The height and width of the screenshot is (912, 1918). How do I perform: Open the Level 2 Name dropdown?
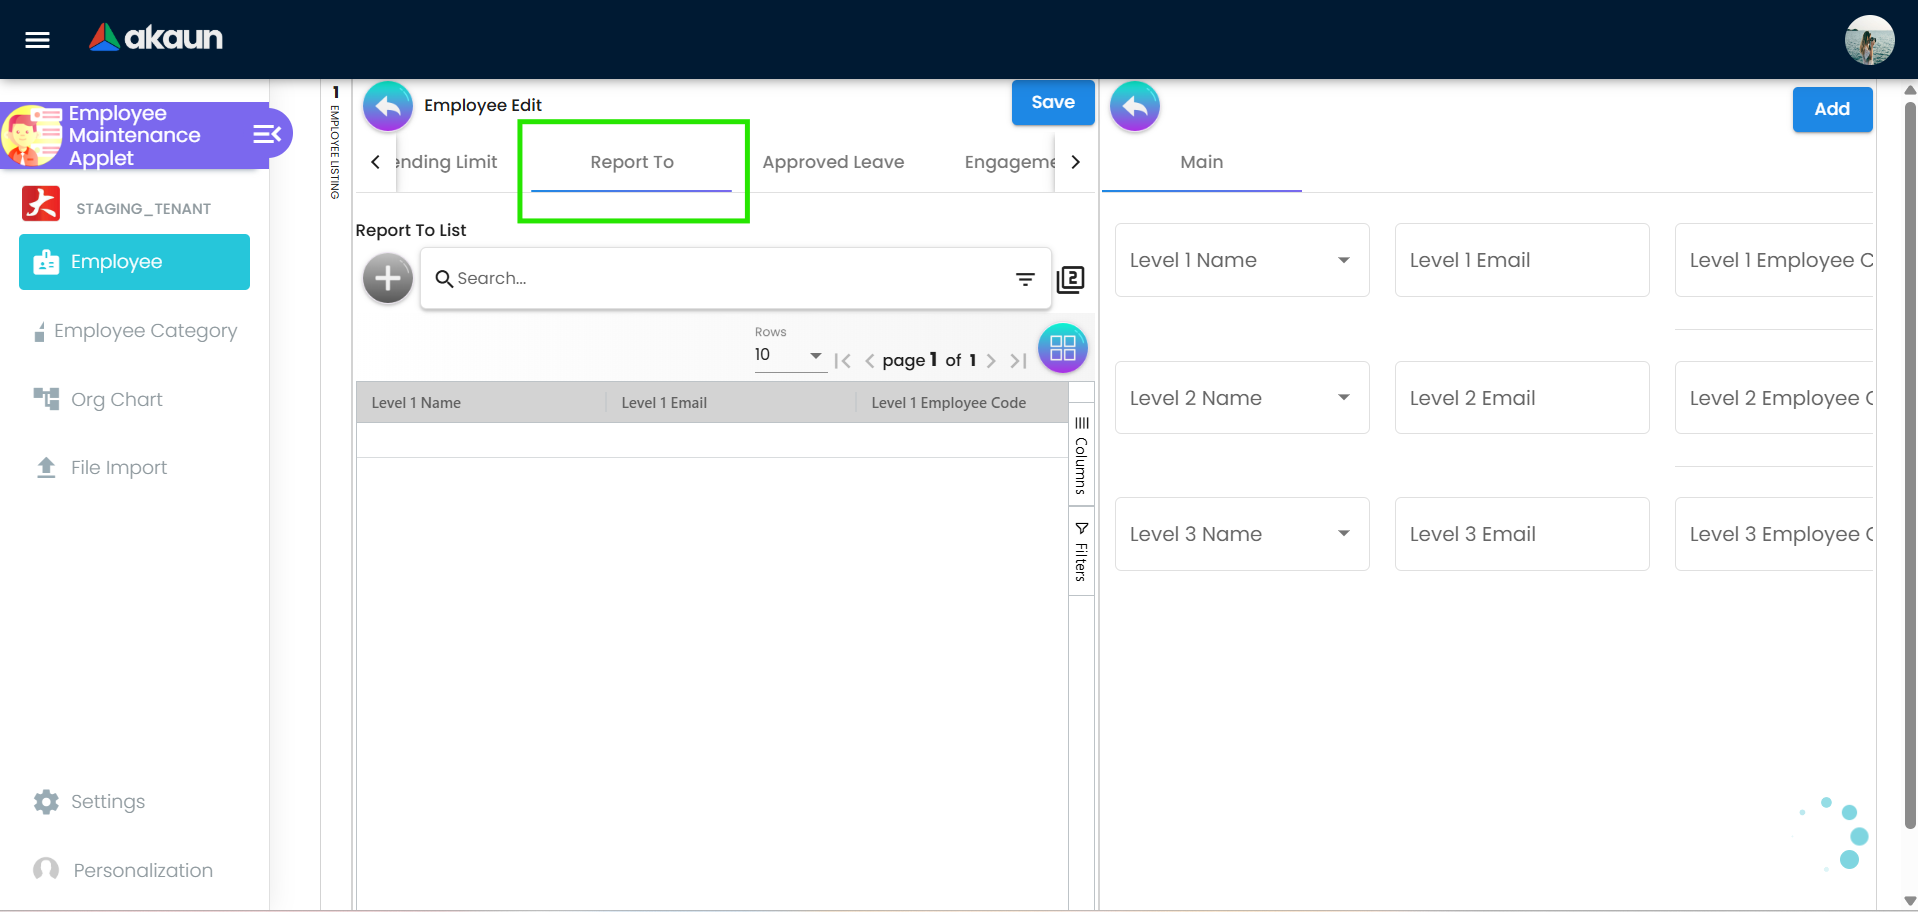point(1344,397)
